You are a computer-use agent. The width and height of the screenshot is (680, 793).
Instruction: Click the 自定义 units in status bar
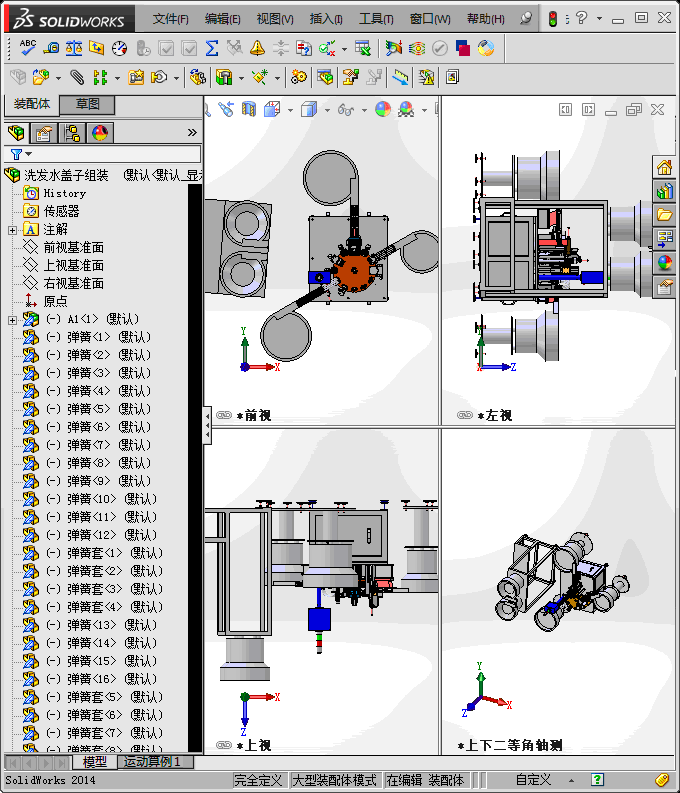tap(533, 780)
